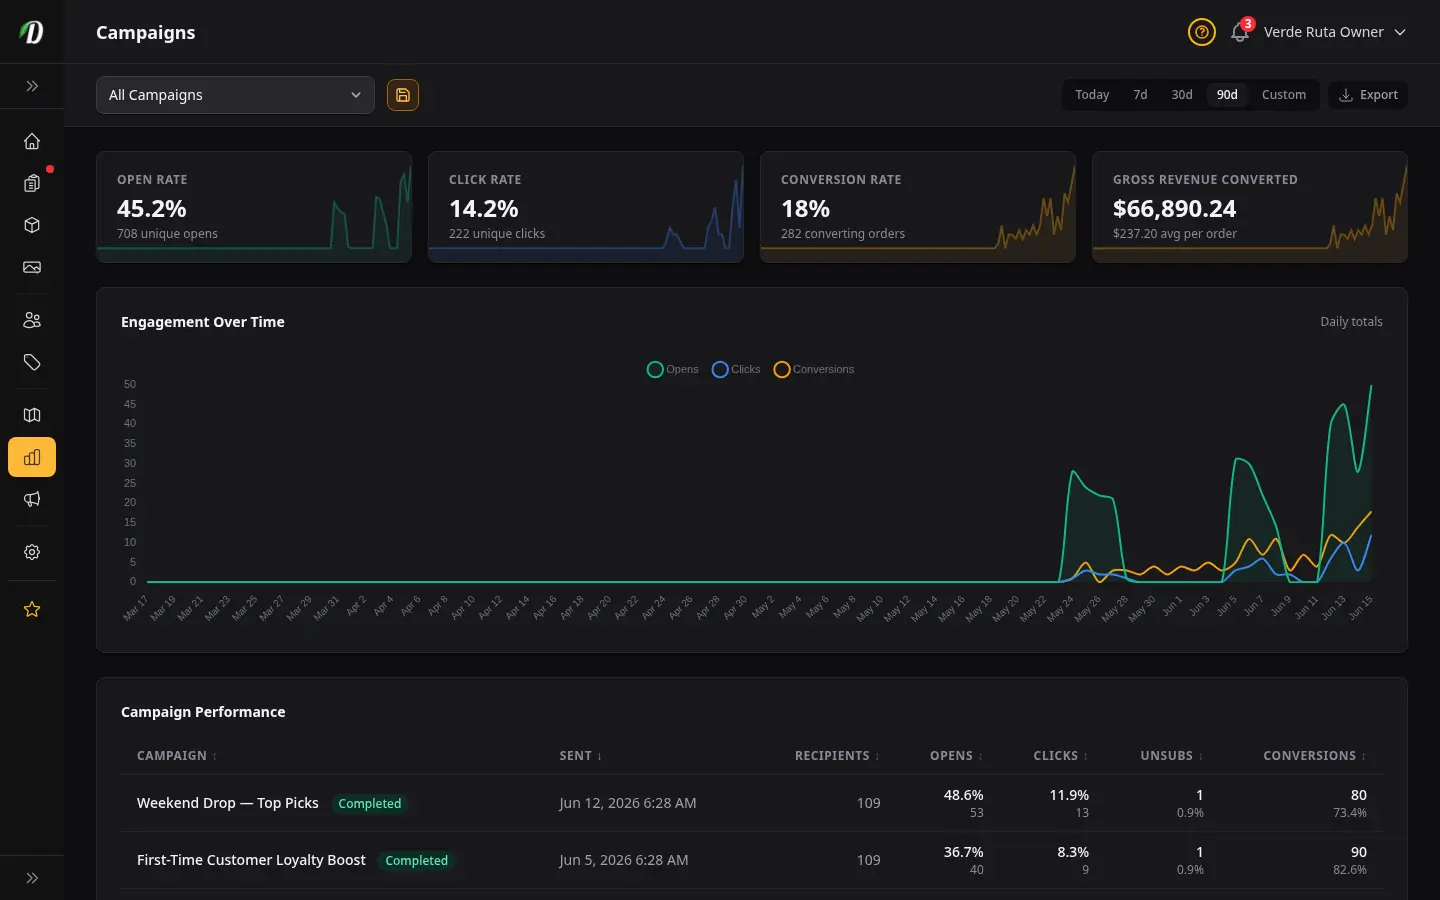Click the Click Rate stat card

tap(586, 207)
